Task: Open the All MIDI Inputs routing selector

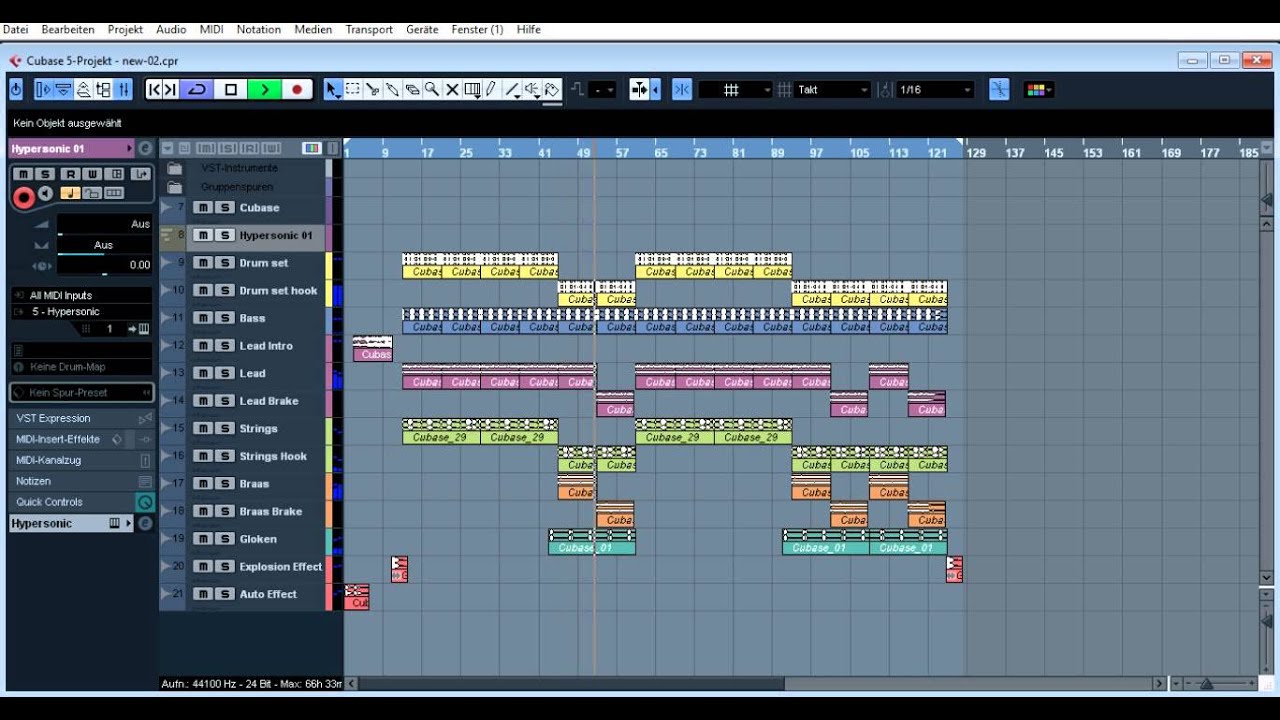Action: [82, 296]
